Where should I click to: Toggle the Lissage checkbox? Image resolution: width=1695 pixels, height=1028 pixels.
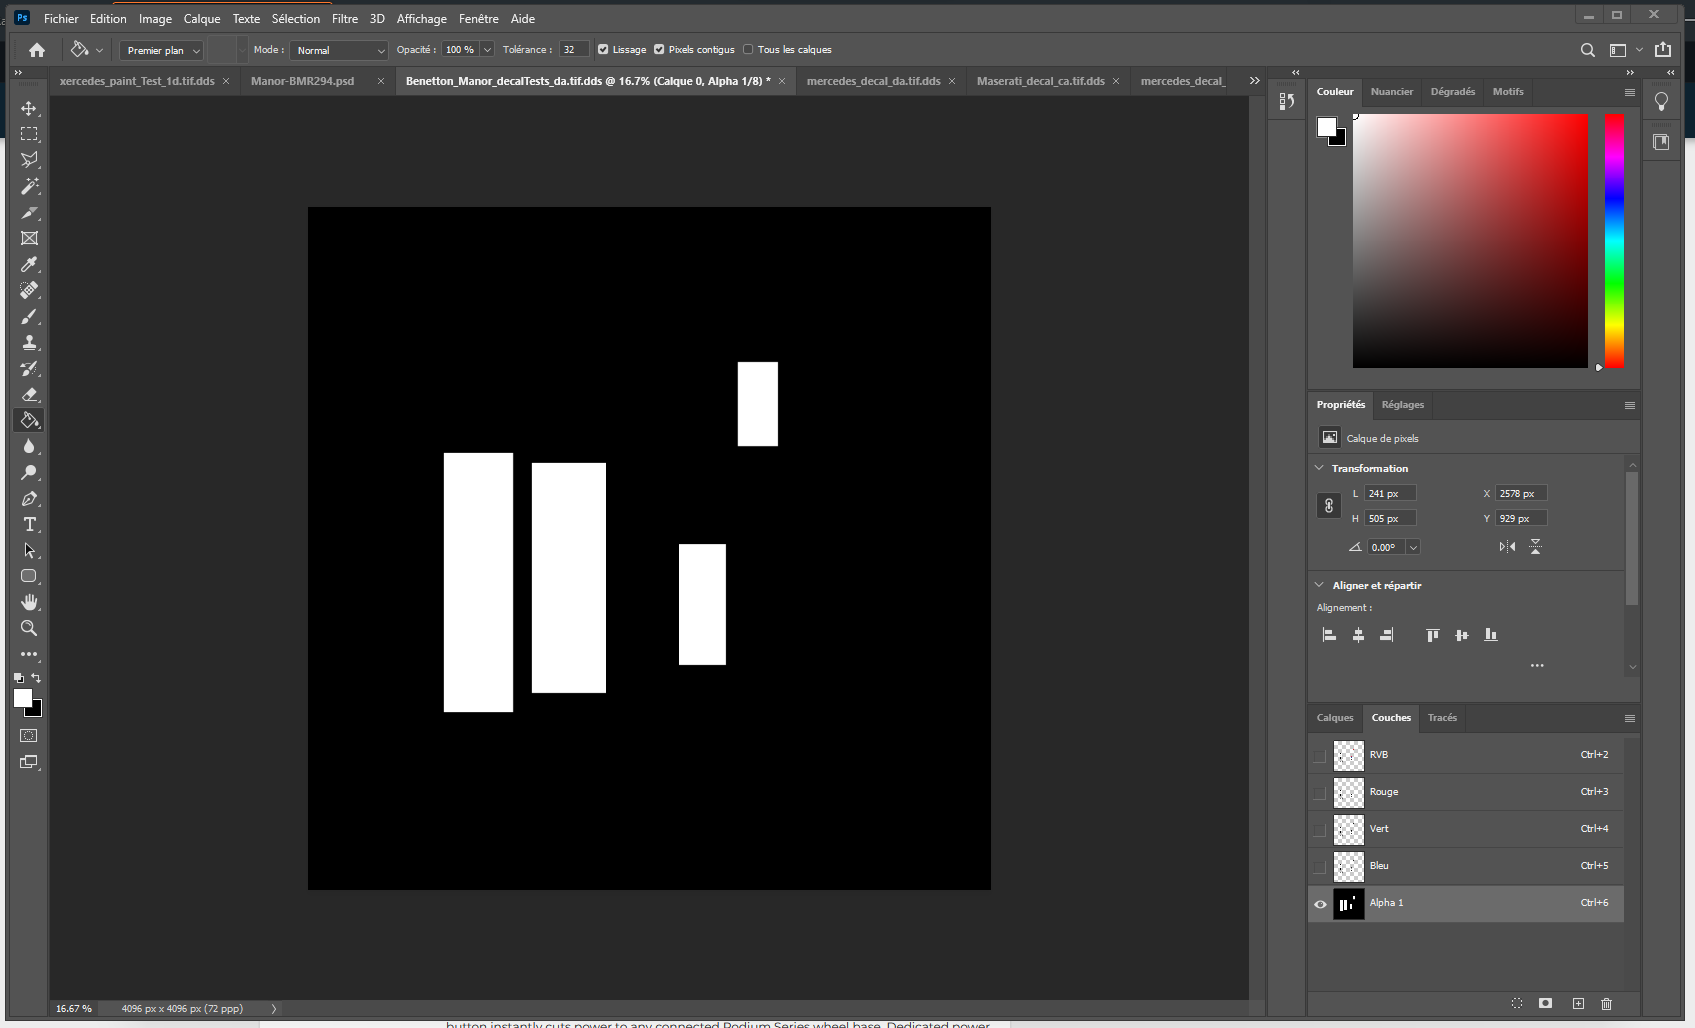pos(603,50)
